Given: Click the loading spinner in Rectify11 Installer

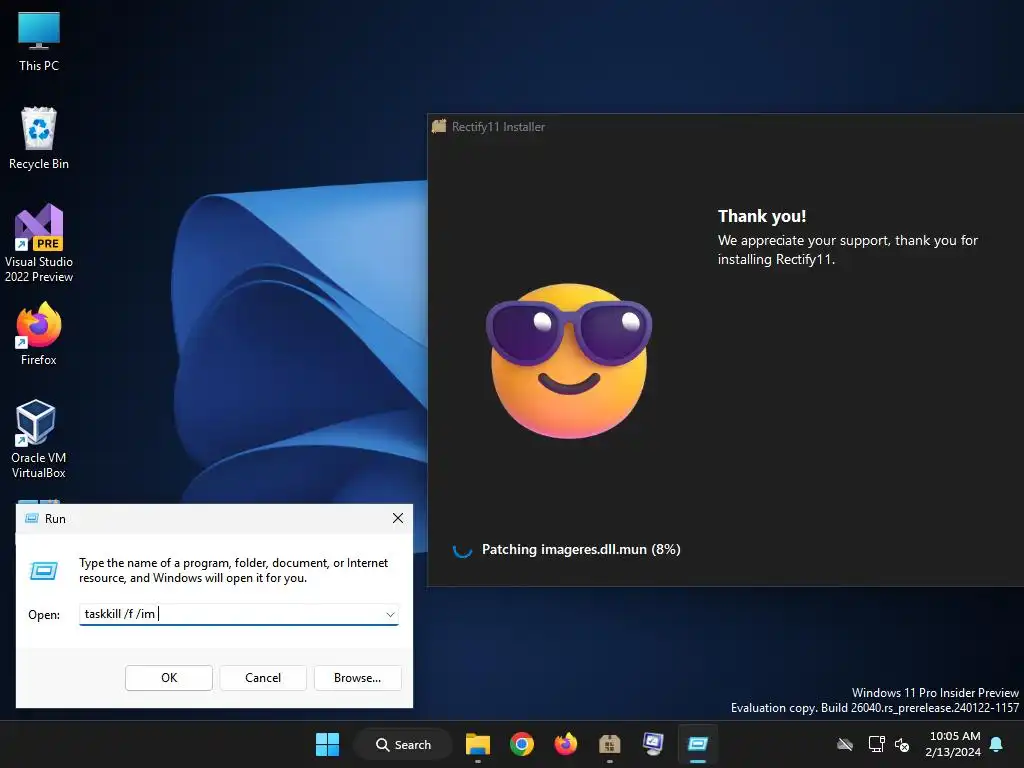Looking at the screenshot, I should click(x=462, y=550).
